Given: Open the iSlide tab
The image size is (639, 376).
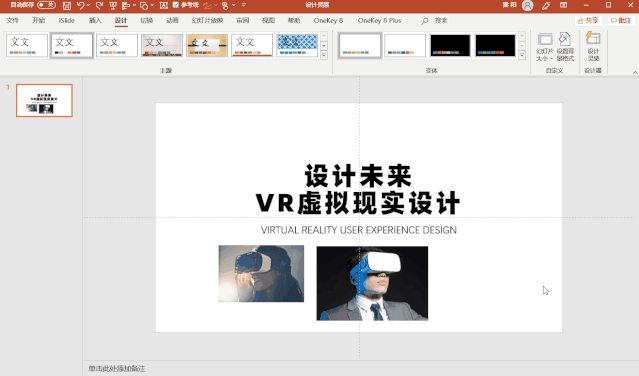Looking at the screenshot, I should tap(66, 20).
